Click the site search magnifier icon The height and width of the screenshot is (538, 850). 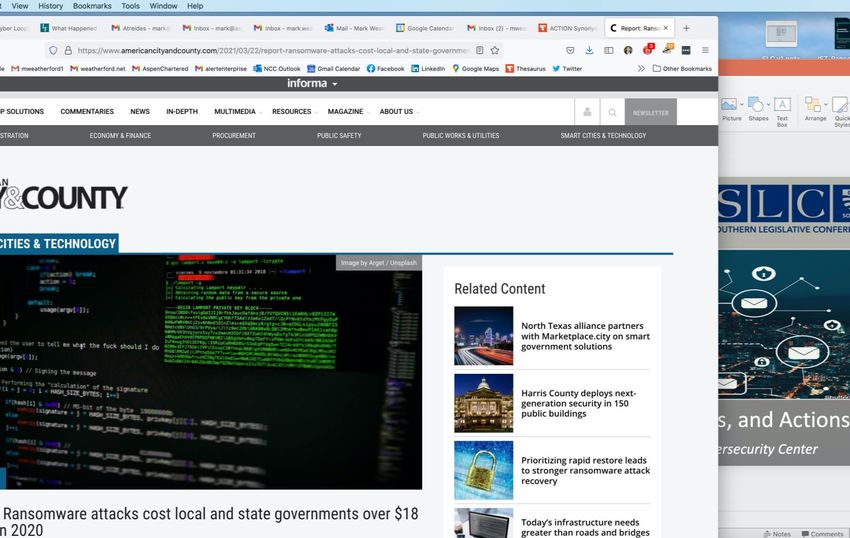[612, 112]
